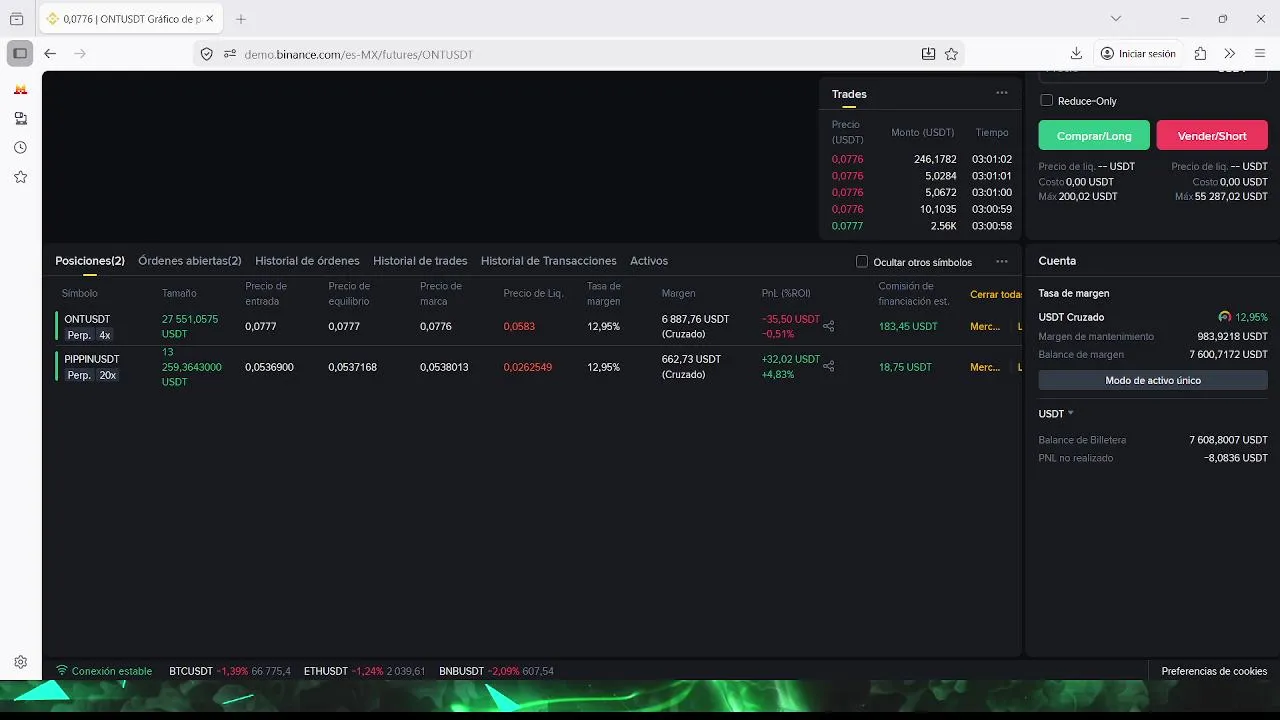Close ONTUSDT position at market
This screenshot has height=720, width=1280.
coord(985,326)
